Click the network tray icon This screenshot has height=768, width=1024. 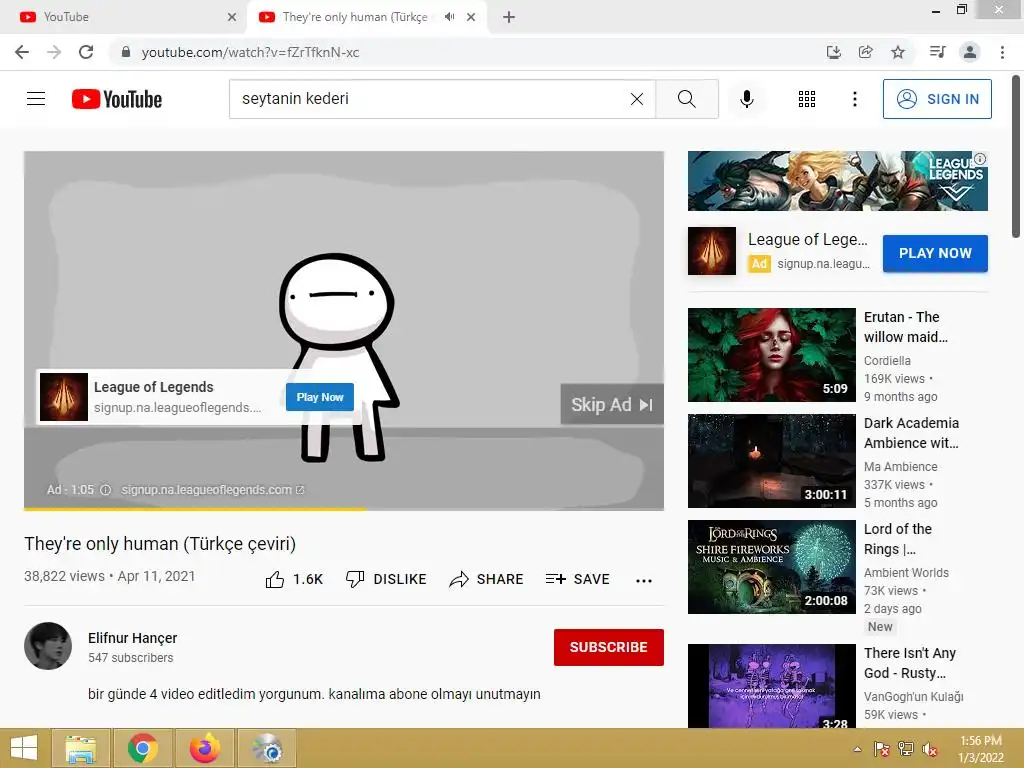pyautogui.click(x=906, y=749)
